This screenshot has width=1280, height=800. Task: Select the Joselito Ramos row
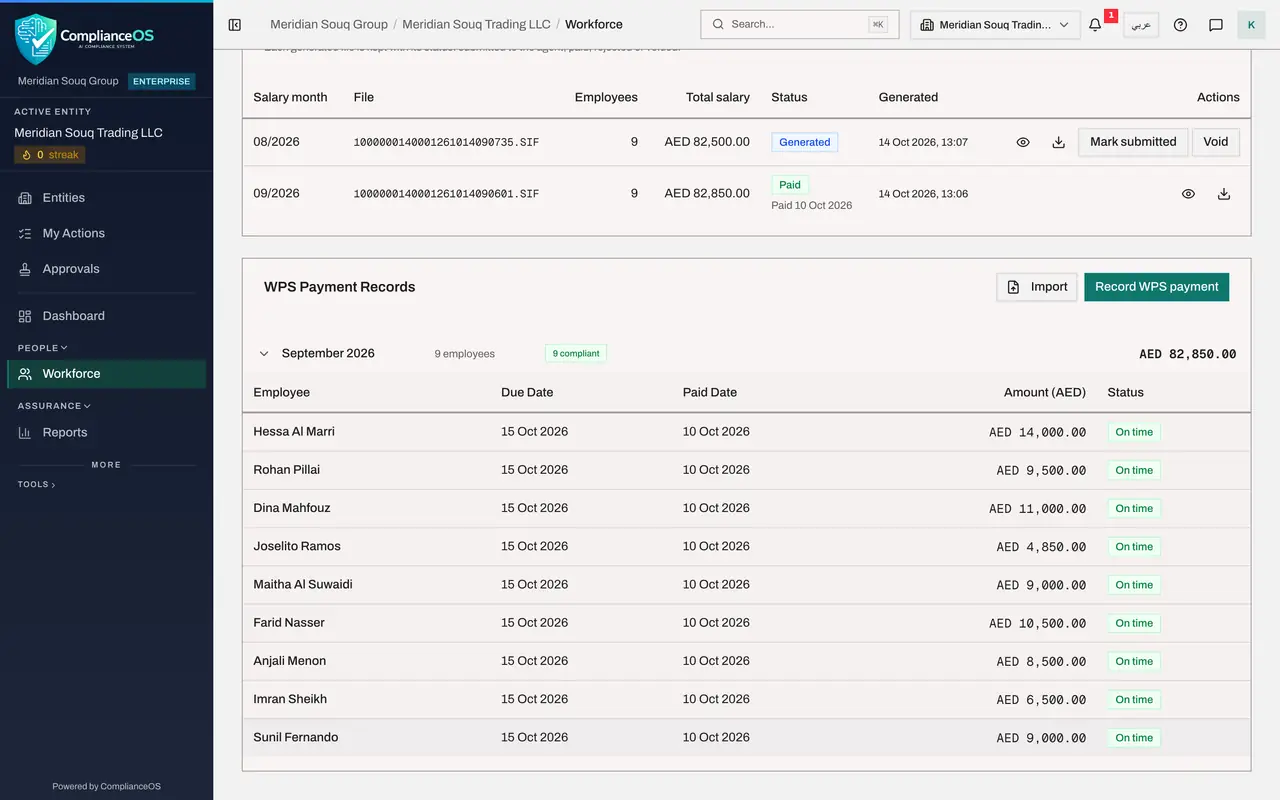coord(746,547)
